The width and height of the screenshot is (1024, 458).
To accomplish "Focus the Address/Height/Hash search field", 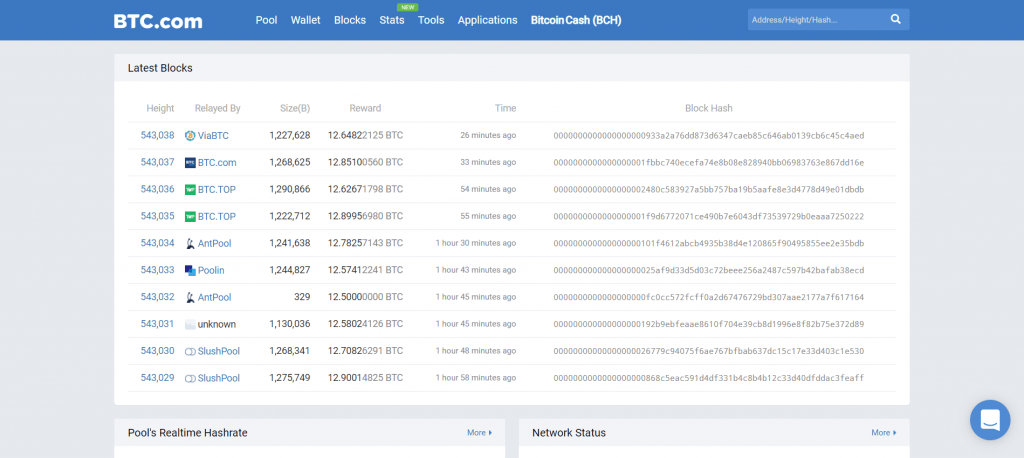I will point(816,20).
